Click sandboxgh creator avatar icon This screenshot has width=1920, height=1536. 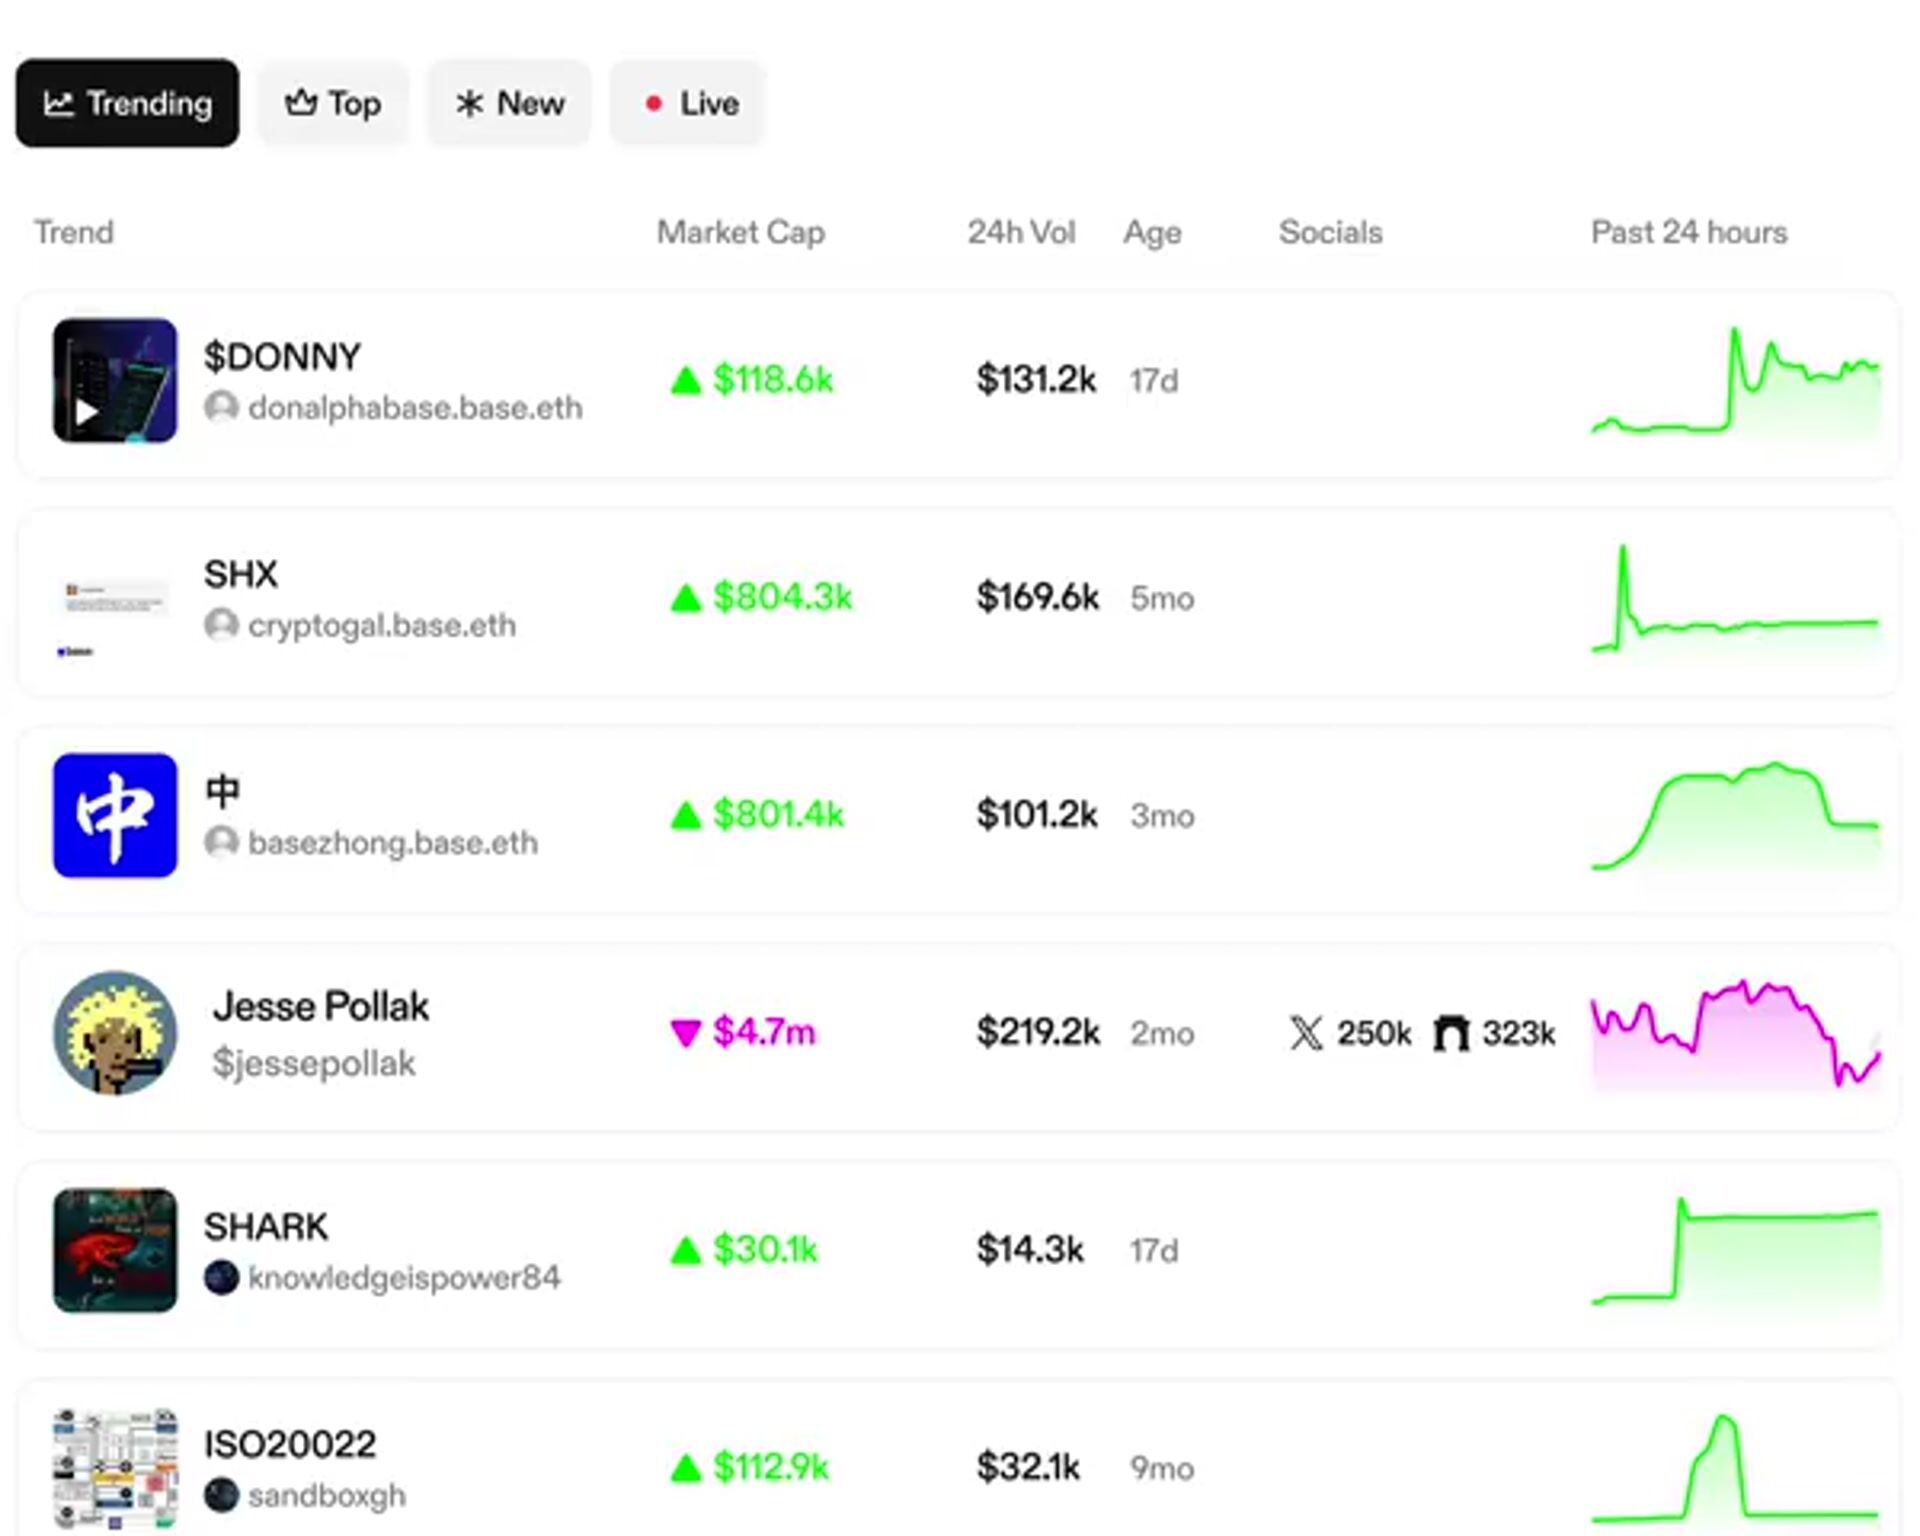pyautogui.click(x=221, y=1495)
